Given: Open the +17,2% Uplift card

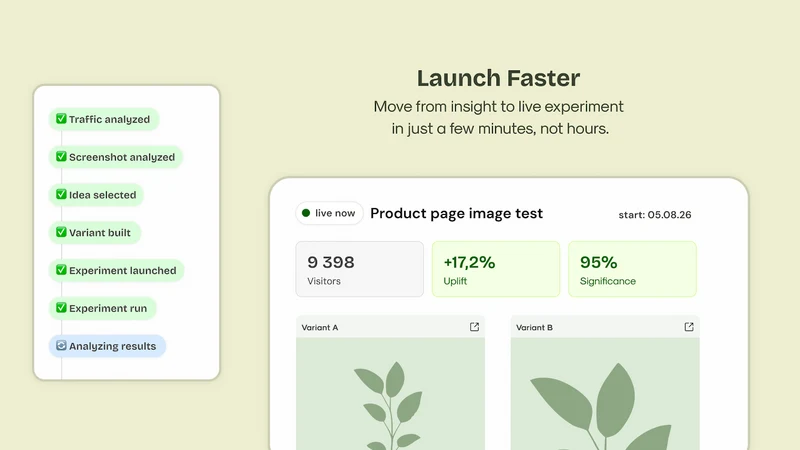Looking at the screenshot, I should click(x=496, y=269).
